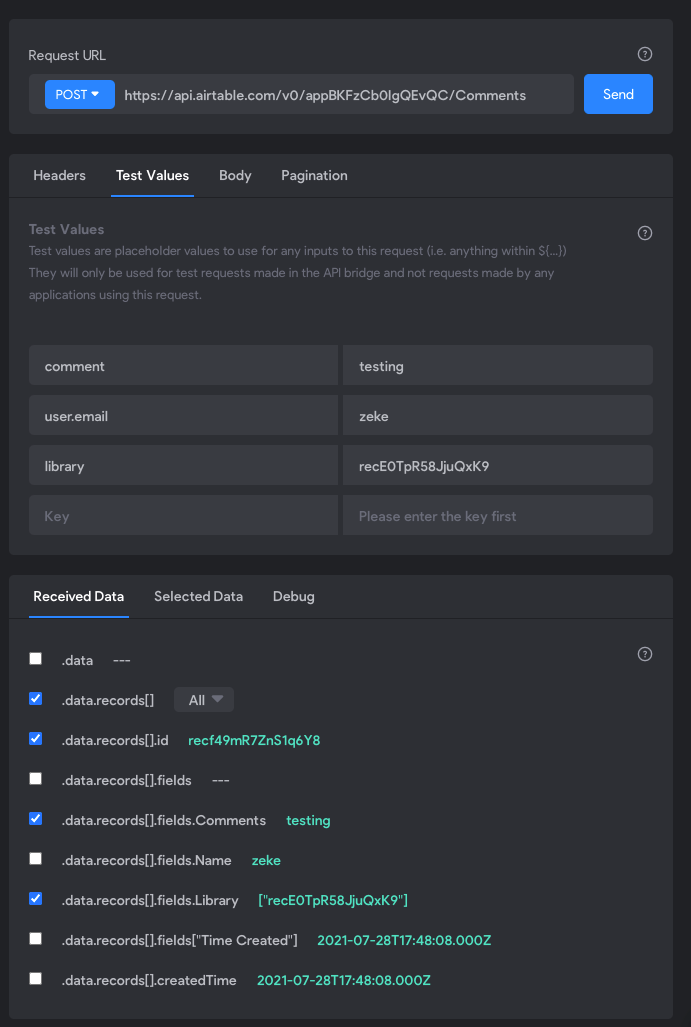The height and width of the screenshot is (1027, 691).
Task: Click the Time Created timestamp value
Action: pos(404,941)
